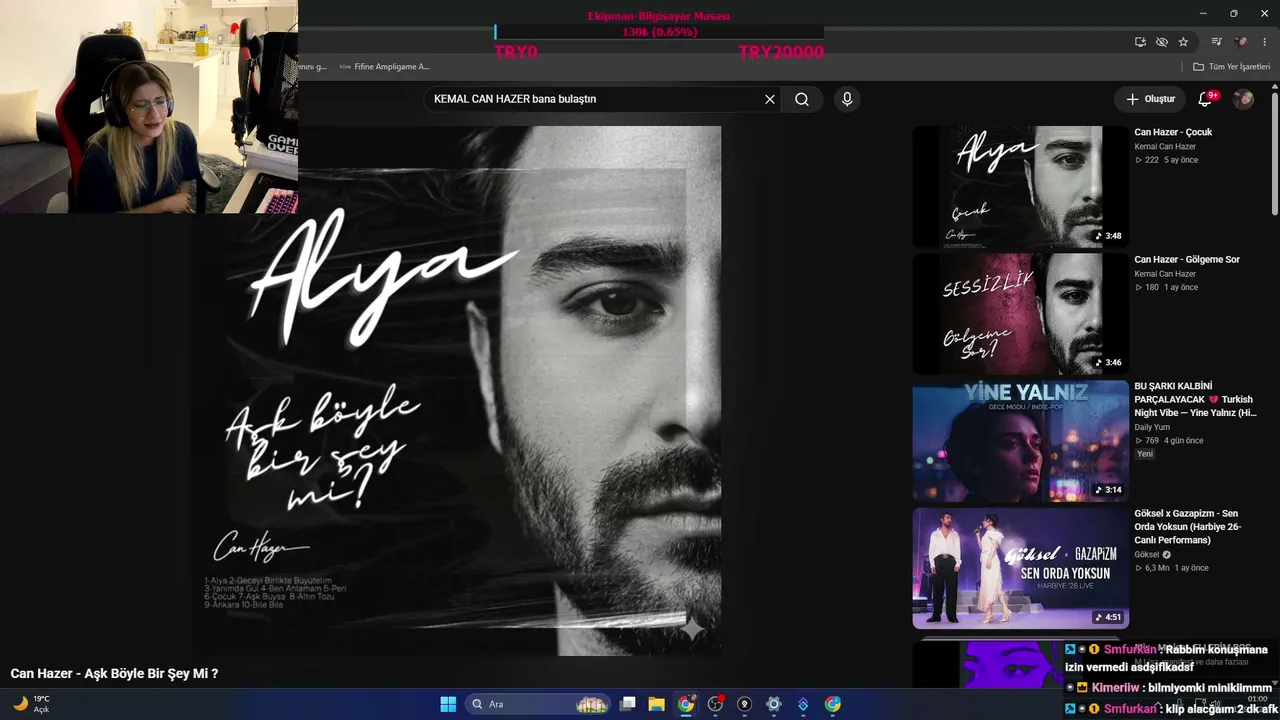Image resolution: width=1280 pixels, height=720 pixels.
Task: Open YouTube notifications bell
Action: click(1206, 99)
